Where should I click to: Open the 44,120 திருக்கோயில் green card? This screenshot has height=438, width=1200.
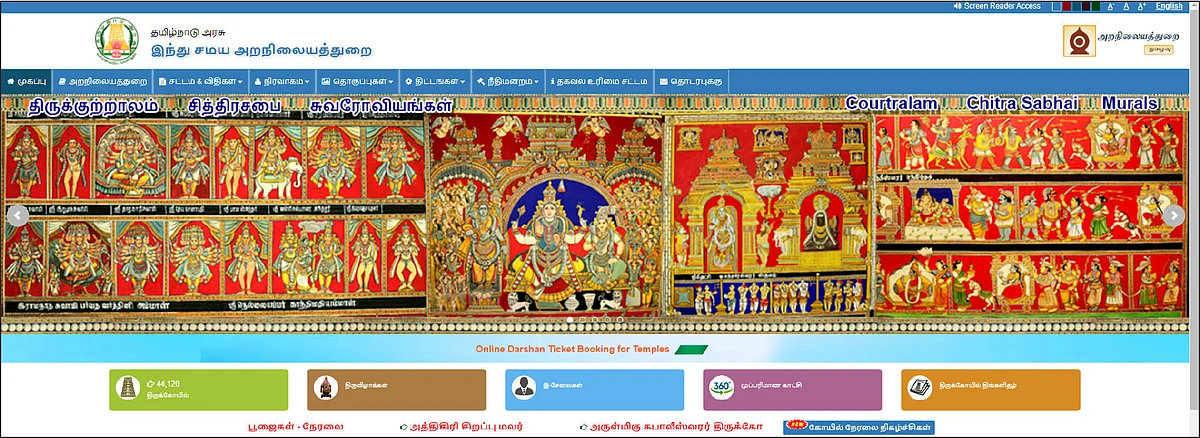point(198,389)
